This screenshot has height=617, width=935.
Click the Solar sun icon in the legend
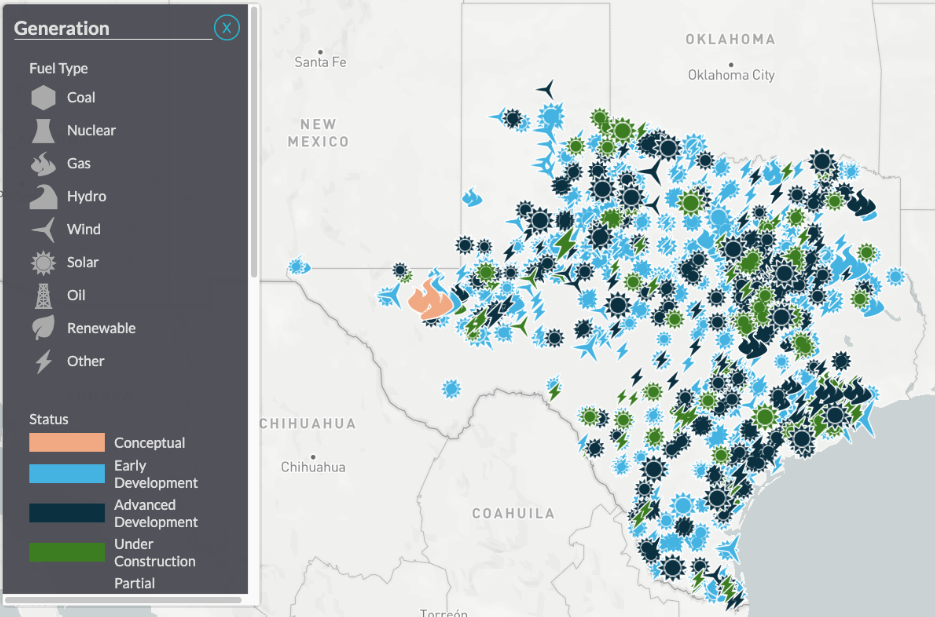tap(44, 262)
